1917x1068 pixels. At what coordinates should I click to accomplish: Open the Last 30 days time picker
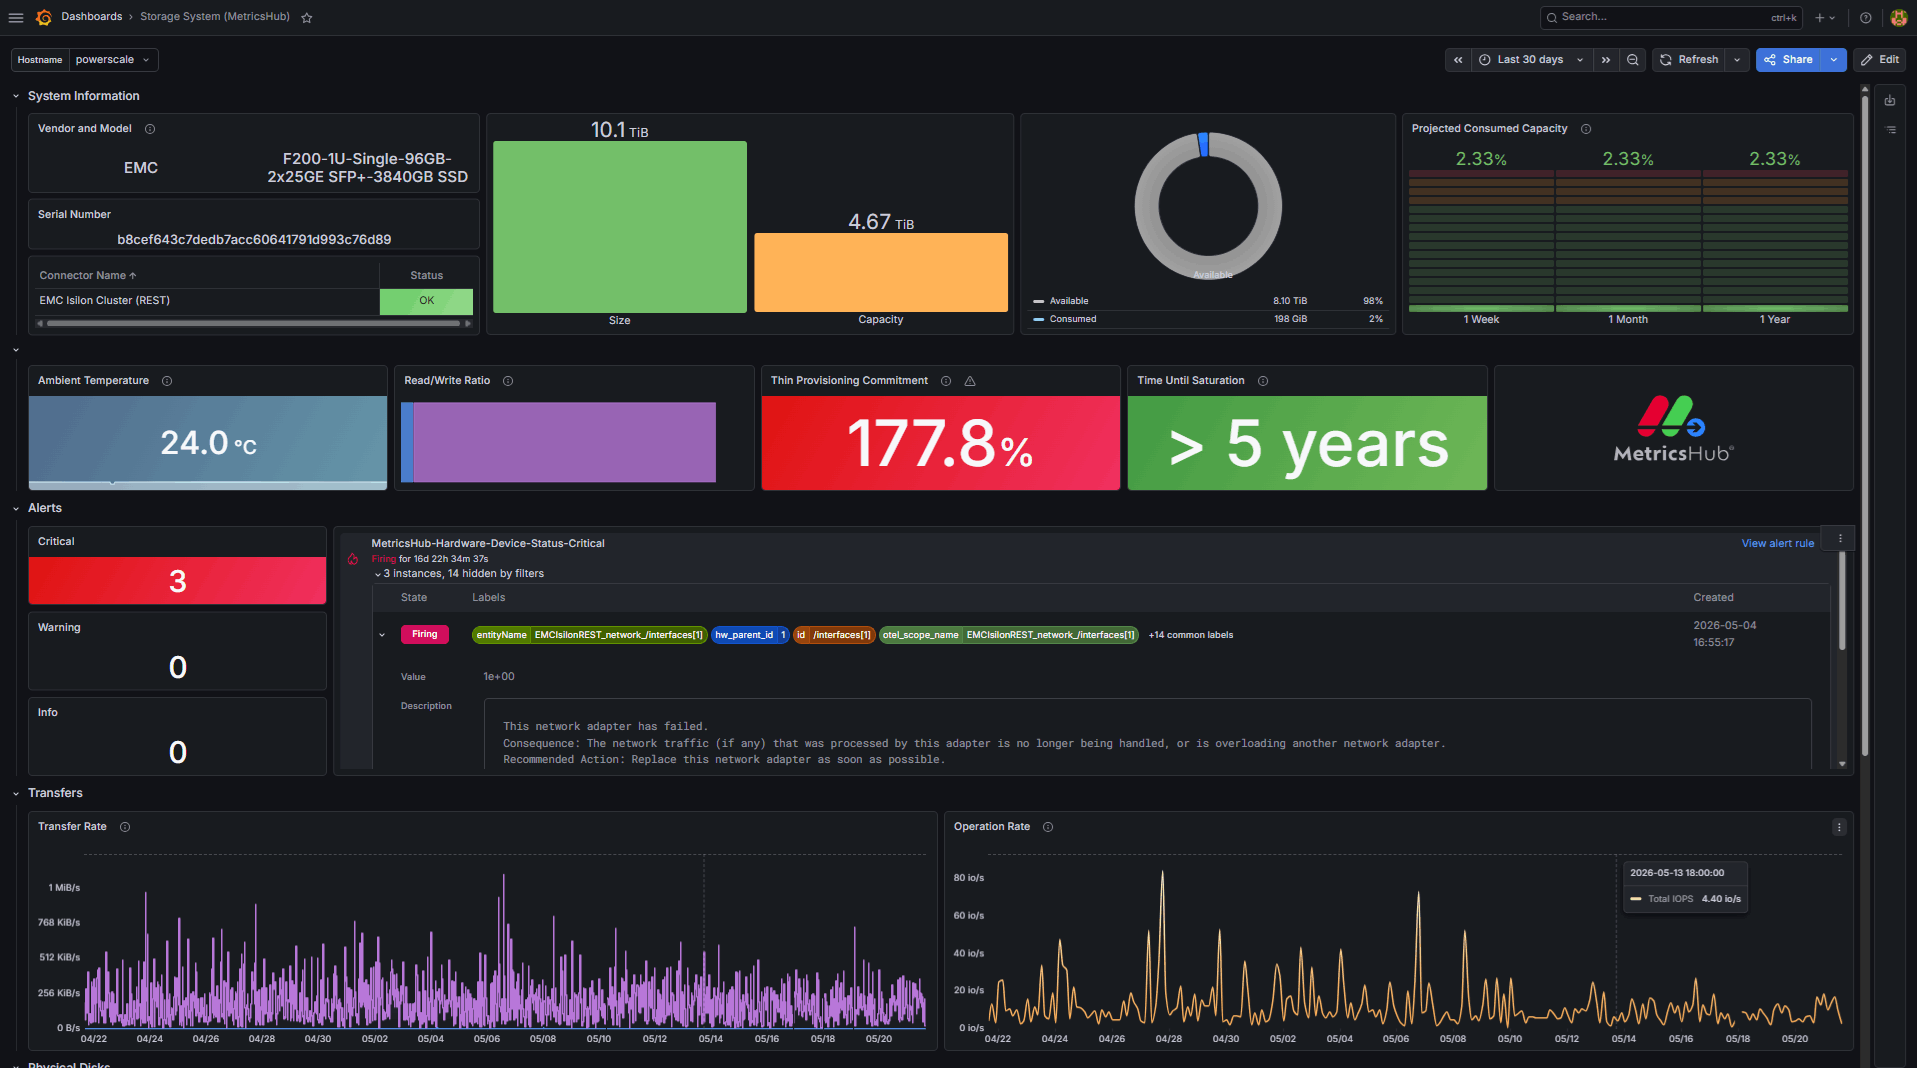(x=1531, y=60)
